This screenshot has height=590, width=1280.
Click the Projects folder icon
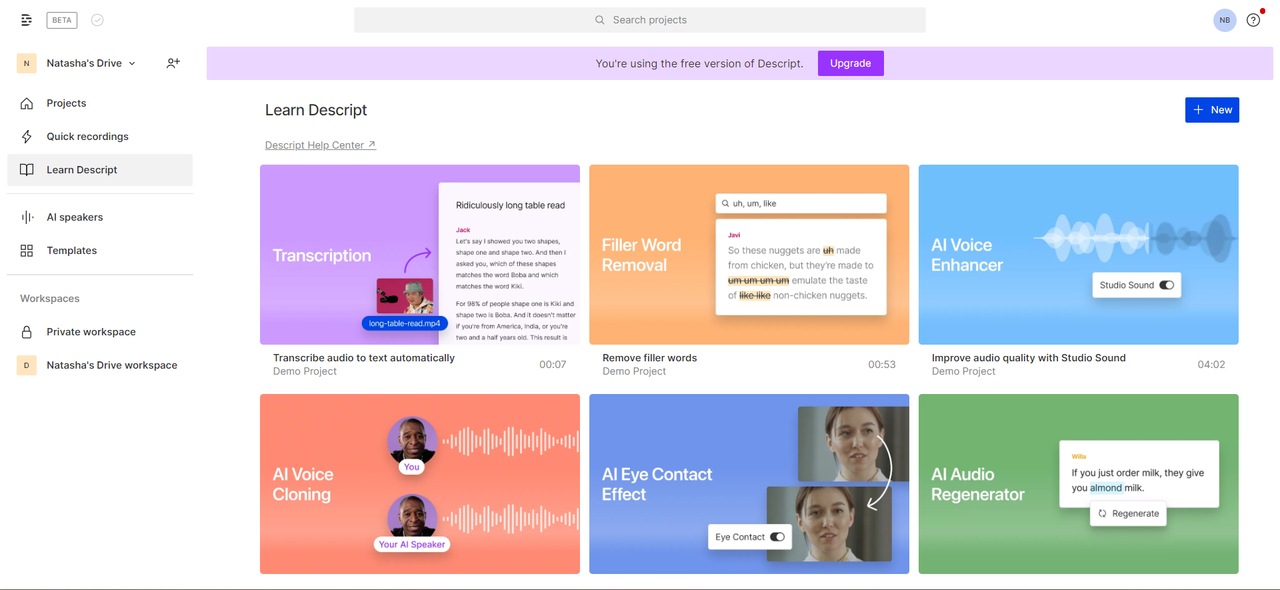pos(27,103)
